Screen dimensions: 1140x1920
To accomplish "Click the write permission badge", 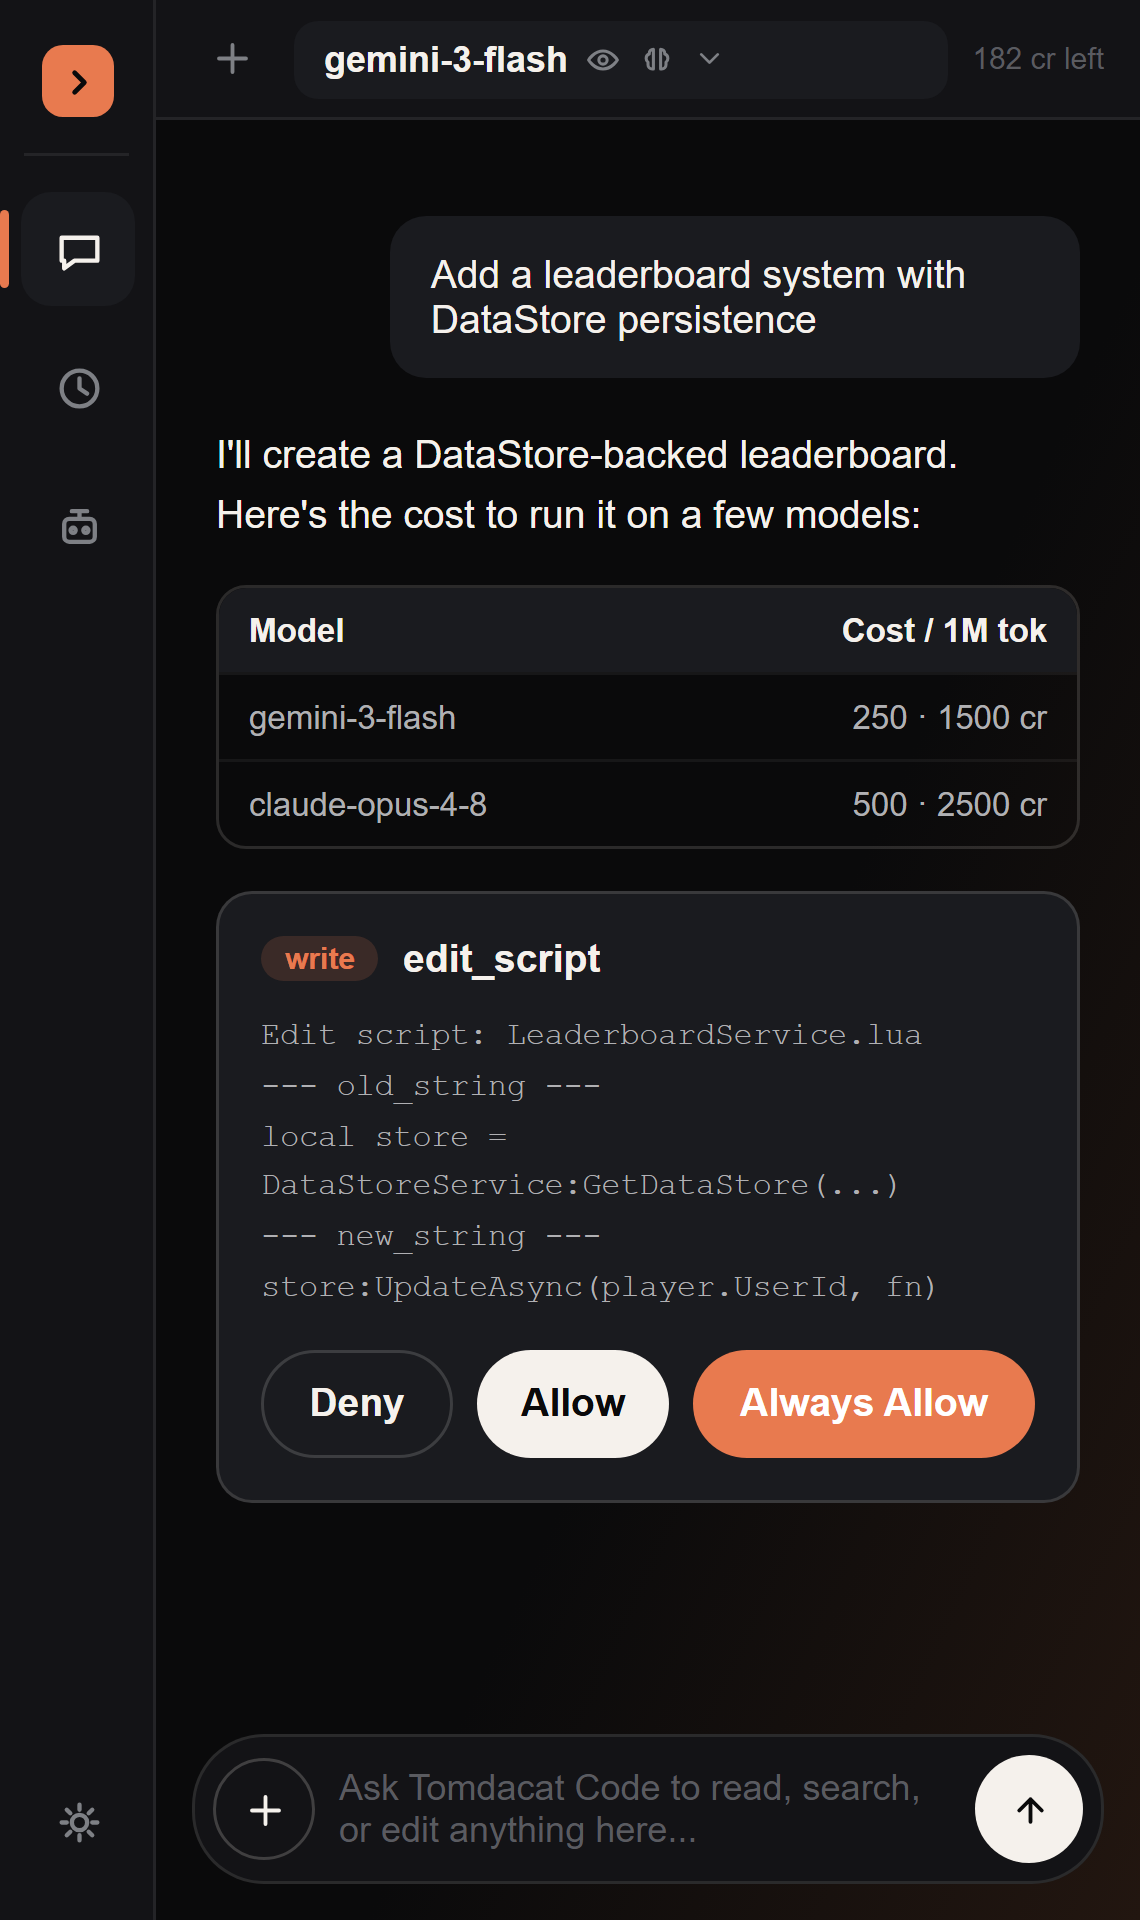I will pos(319,959).
